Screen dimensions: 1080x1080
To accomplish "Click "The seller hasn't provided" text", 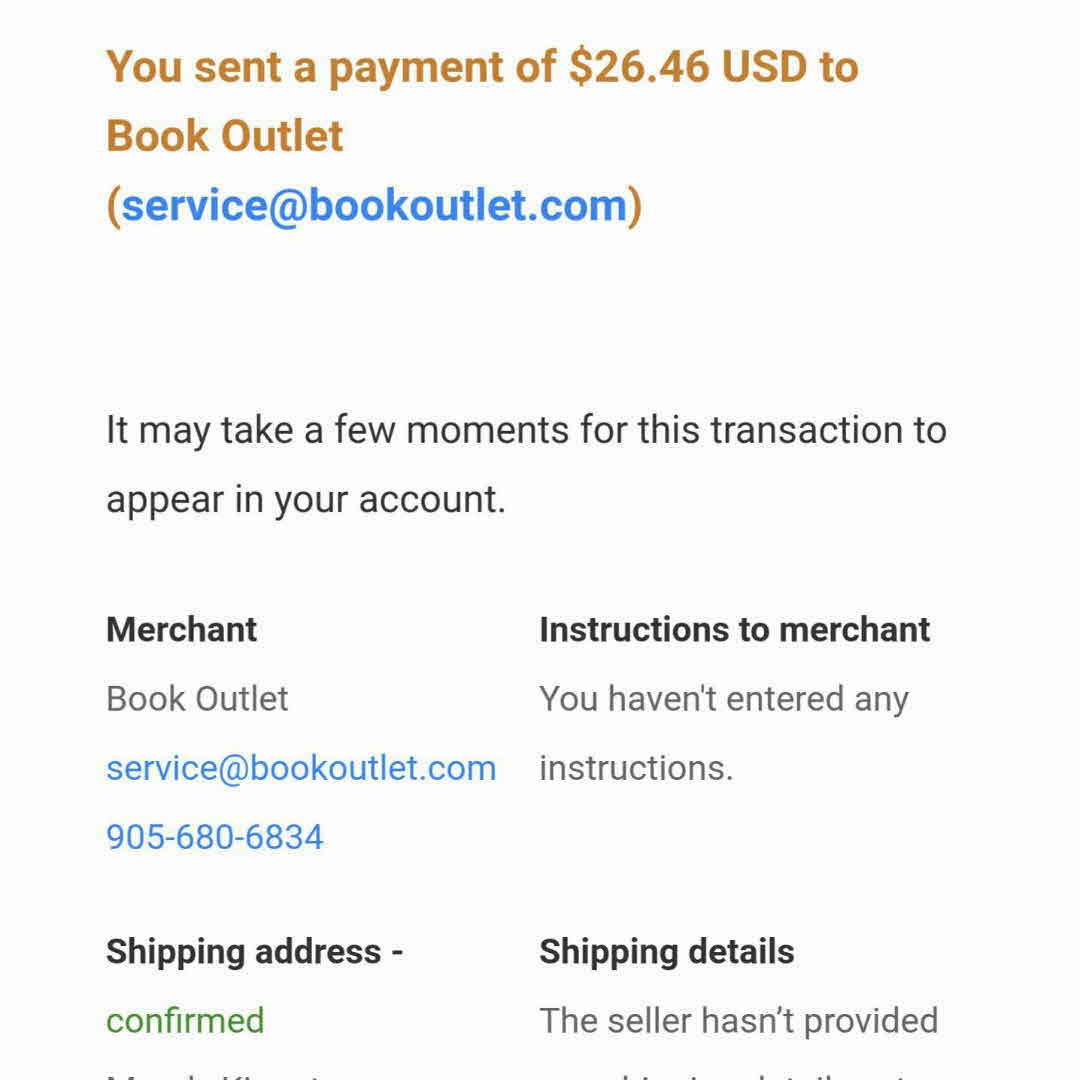I will click(x=738, y=1021).
